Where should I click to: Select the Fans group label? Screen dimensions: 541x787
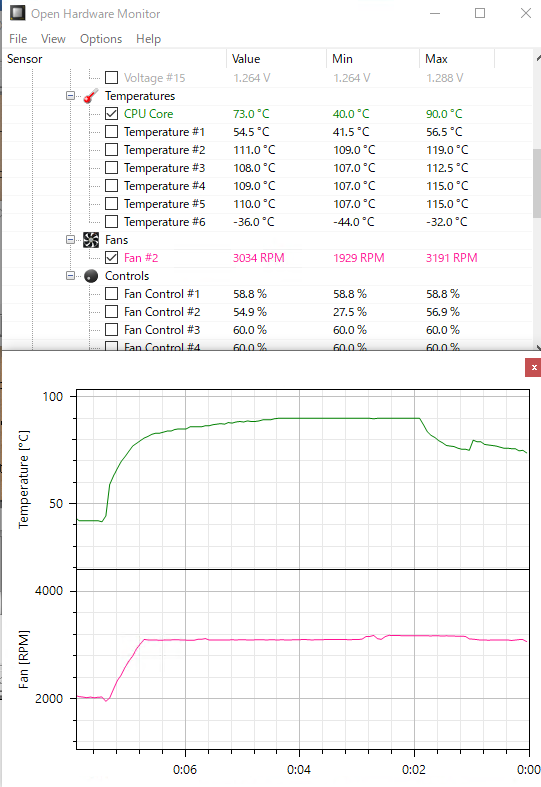coord(116,240)
